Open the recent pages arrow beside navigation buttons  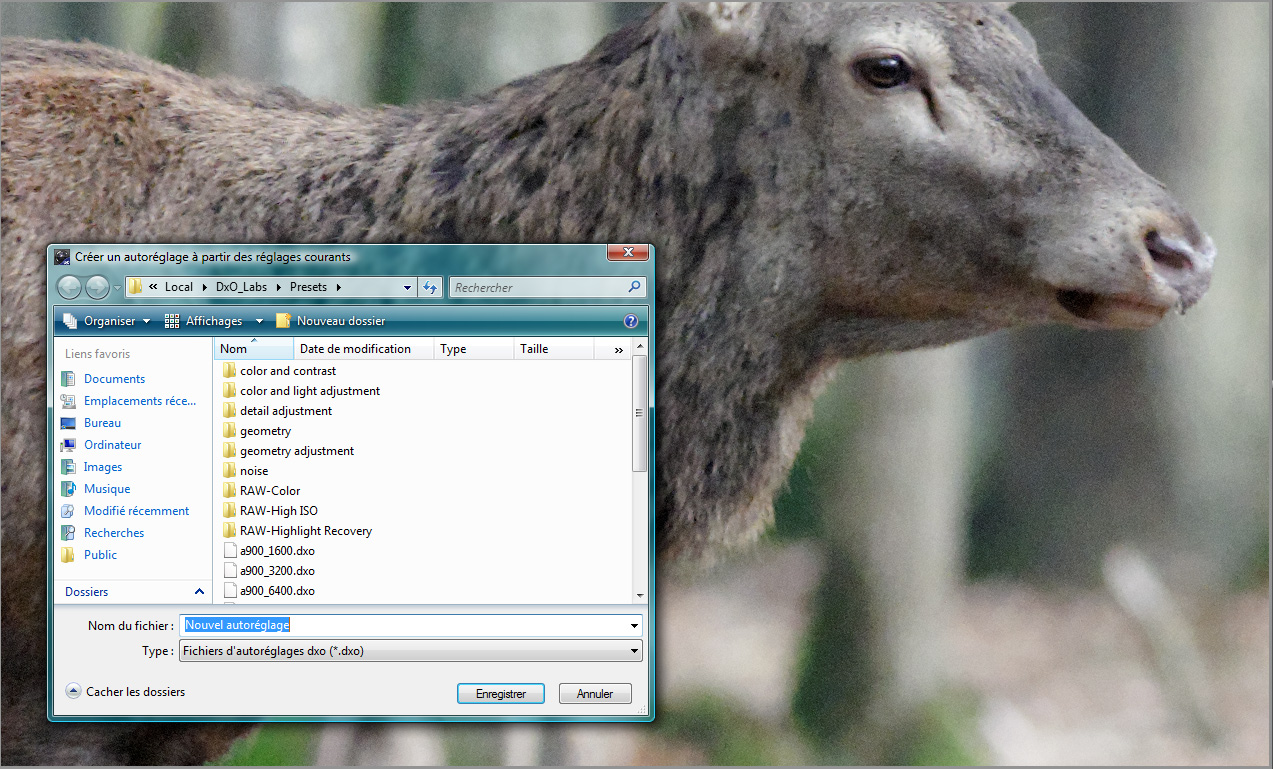click(x=116, y=288)
